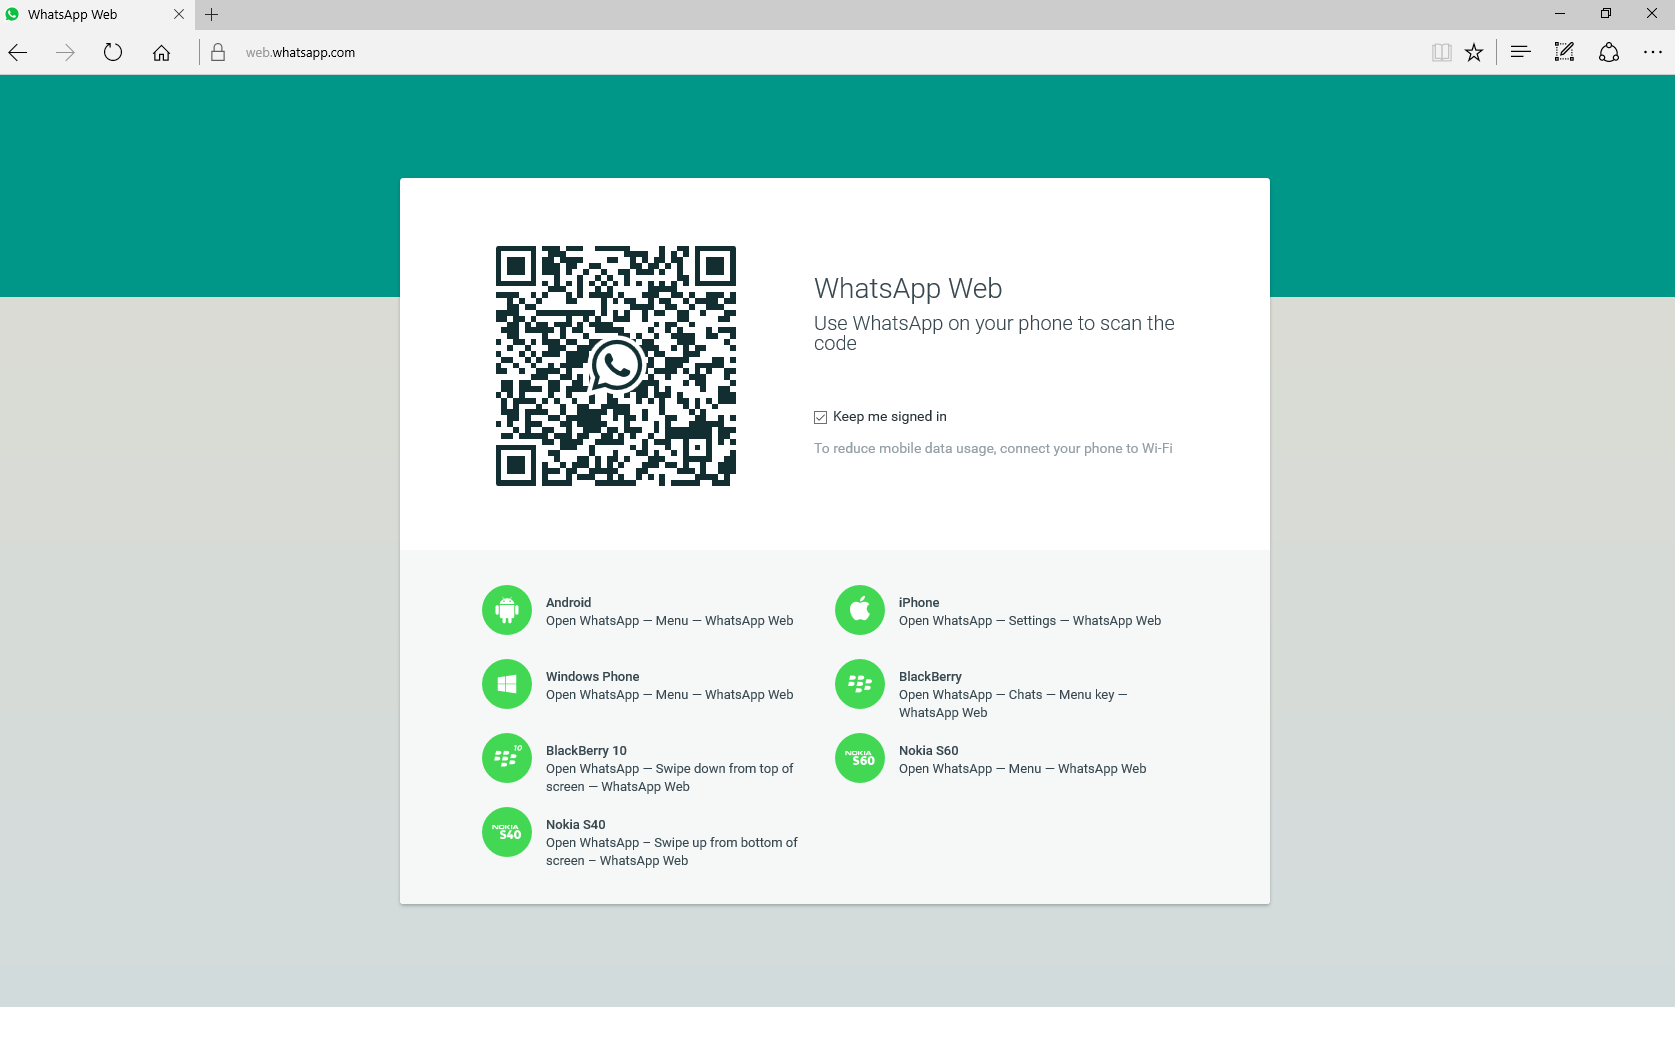
Task: Open the Hub lines icon
Action: pyautogui.click(x=1521, y=52)
